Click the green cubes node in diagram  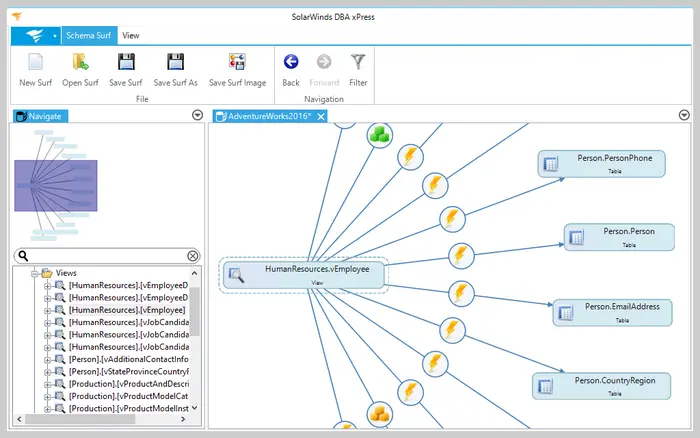tap(379, 135)
